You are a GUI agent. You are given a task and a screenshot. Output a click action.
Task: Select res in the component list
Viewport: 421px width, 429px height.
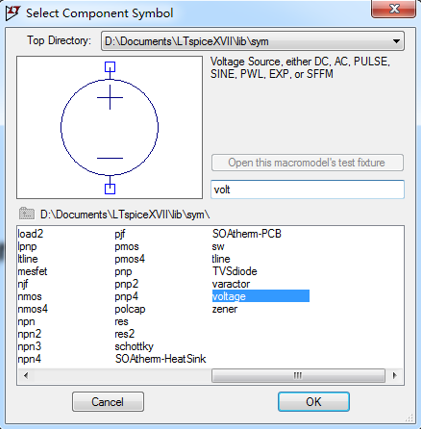[x=121, y=321]
